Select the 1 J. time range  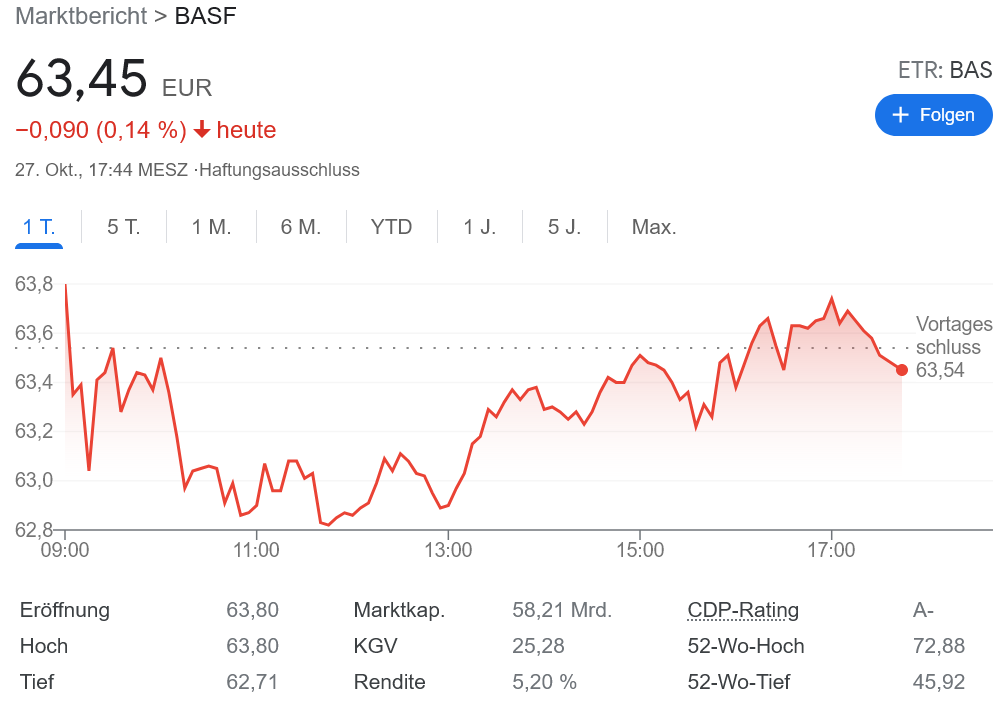click(478, 227)
